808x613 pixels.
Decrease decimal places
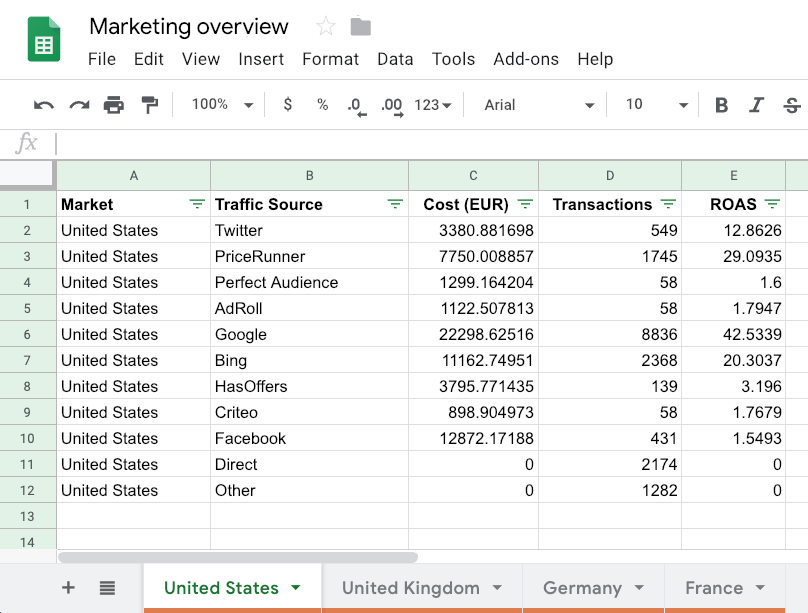click(x=356, y=106)
